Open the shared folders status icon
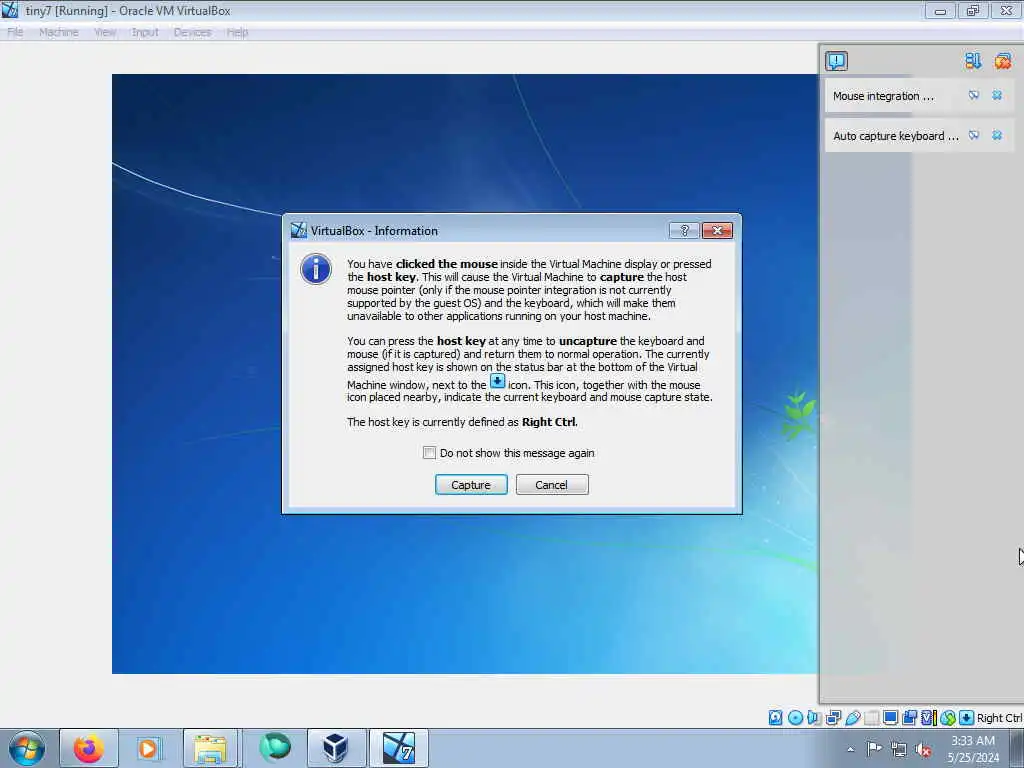This screenshot has width=1024, height=768. 871,718
